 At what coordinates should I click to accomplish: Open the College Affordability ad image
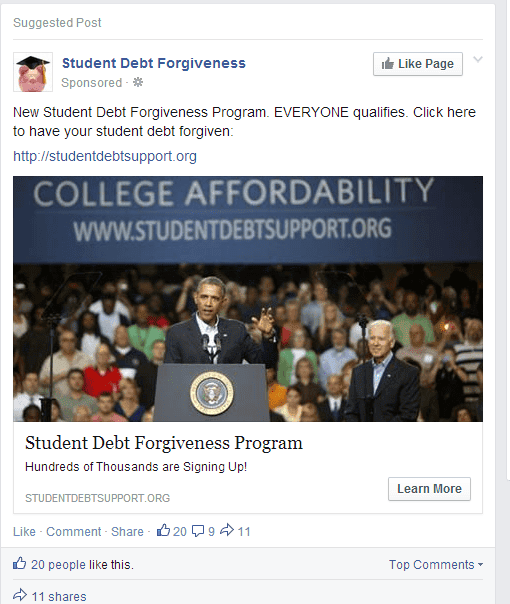248,299
